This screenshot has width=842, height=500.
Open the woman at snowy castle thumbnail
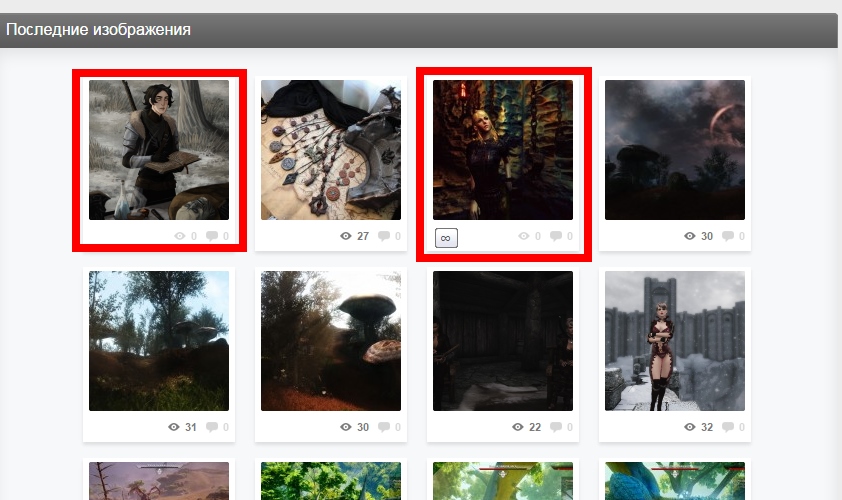[x=675, y=341]
